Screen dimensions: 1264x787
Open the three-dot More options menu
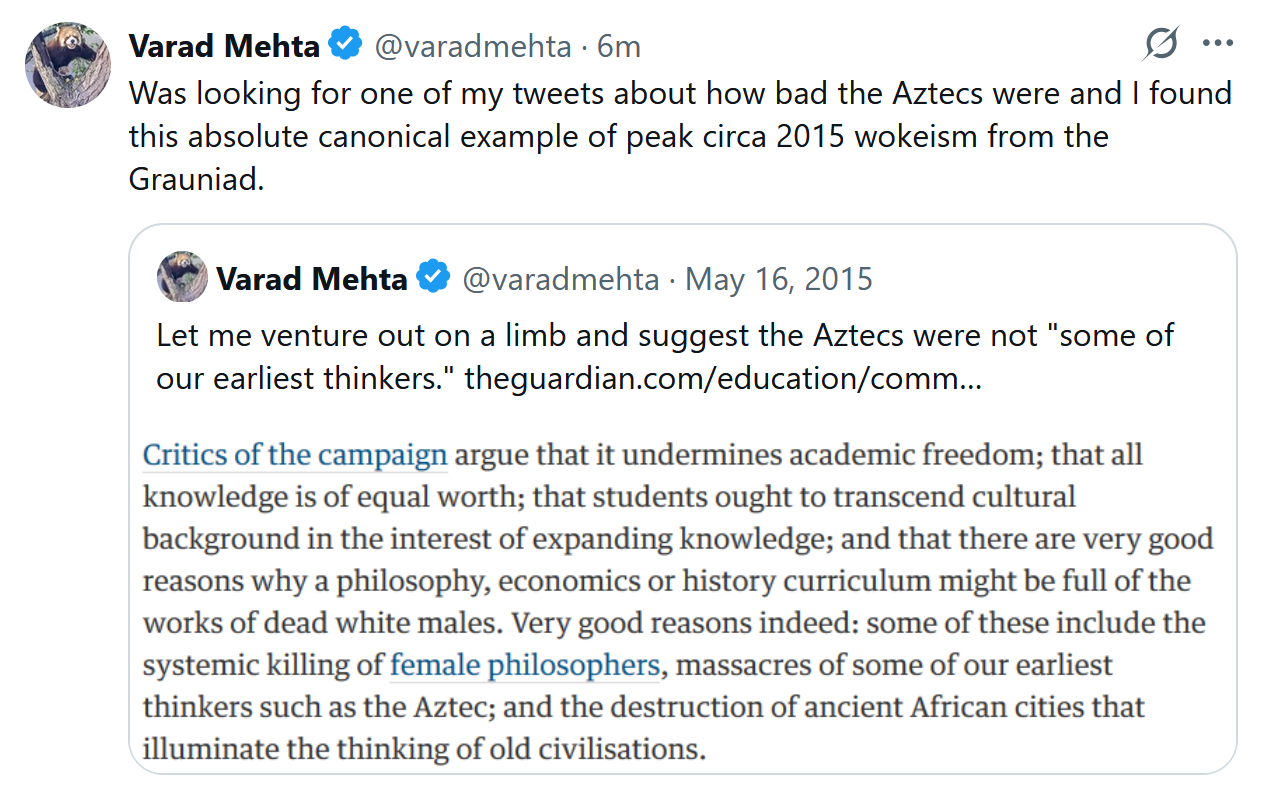pos(1217,44)
